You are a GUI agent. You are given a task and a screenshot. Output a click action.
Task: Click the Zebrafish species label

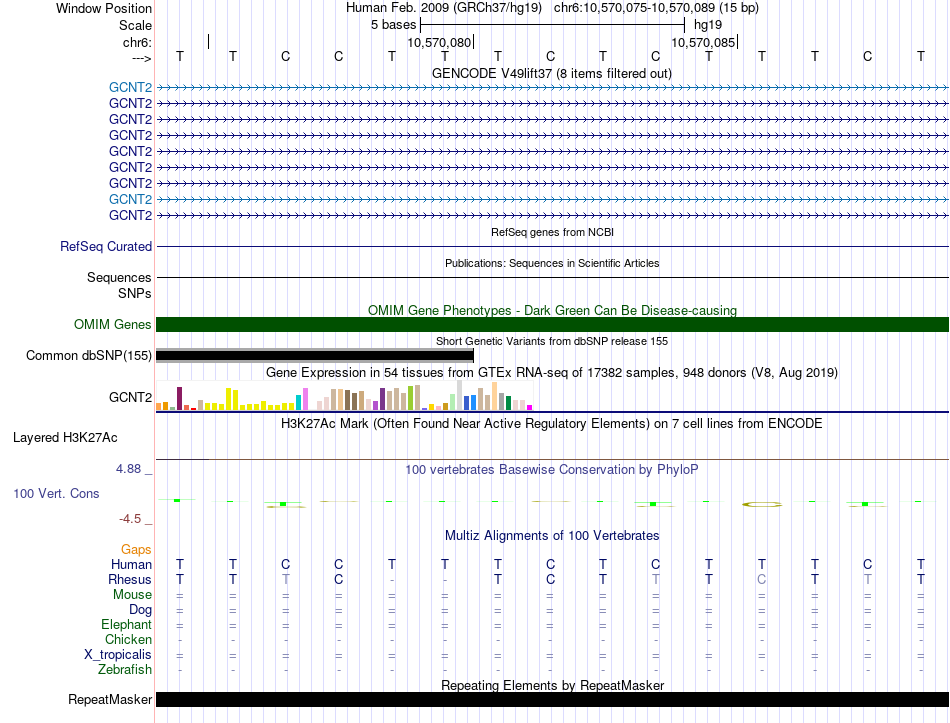(x=125, y=669)
